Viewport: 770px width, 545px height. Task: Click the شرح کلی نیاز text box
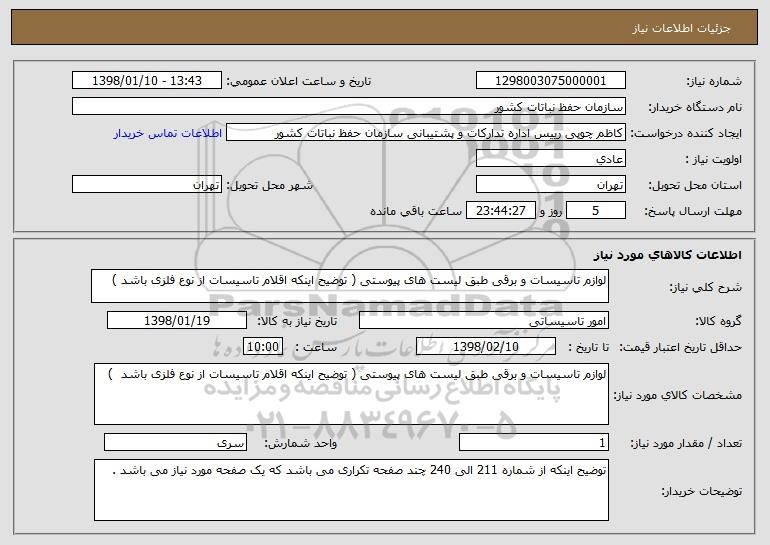pyautogui.click(x=350, y=286)
